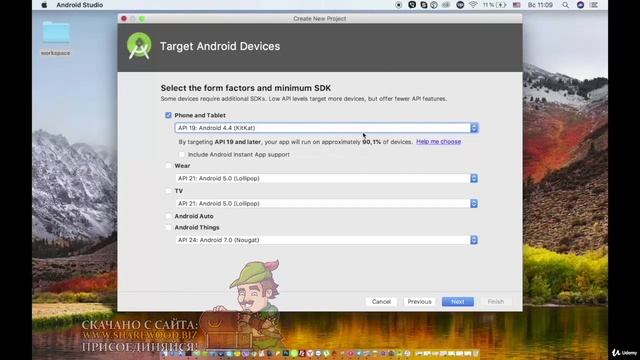Viewport: 640px width, 360px height.
Task: Open the US flag input source menu
Action: (x=516, y=5)
